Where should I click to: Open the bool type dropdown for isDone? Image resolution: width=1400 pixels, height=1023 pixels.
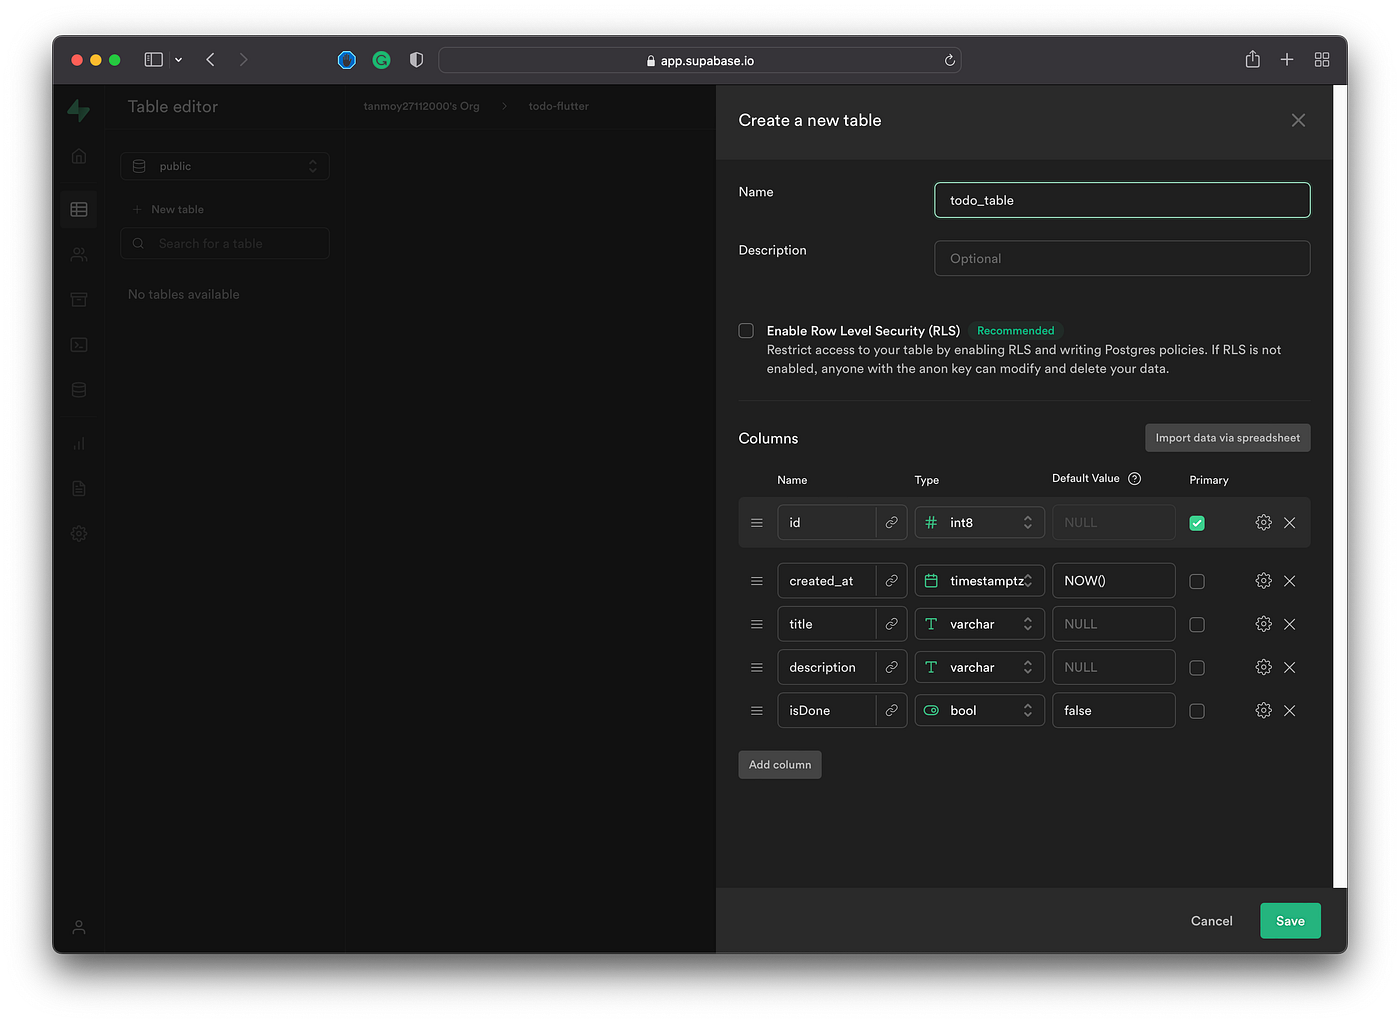979,710
